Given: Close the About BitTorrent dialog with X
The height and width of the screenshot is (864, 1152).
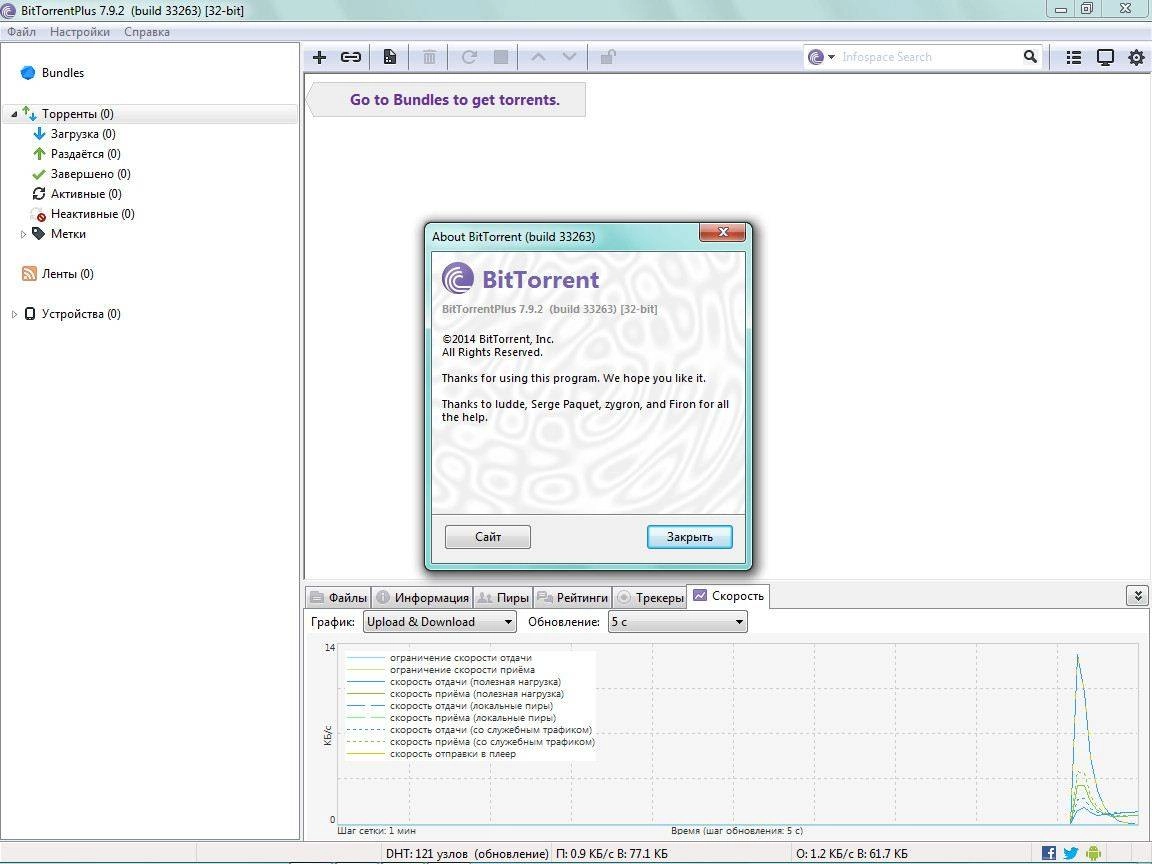Looking at the screenshot, I should point(722,232).
